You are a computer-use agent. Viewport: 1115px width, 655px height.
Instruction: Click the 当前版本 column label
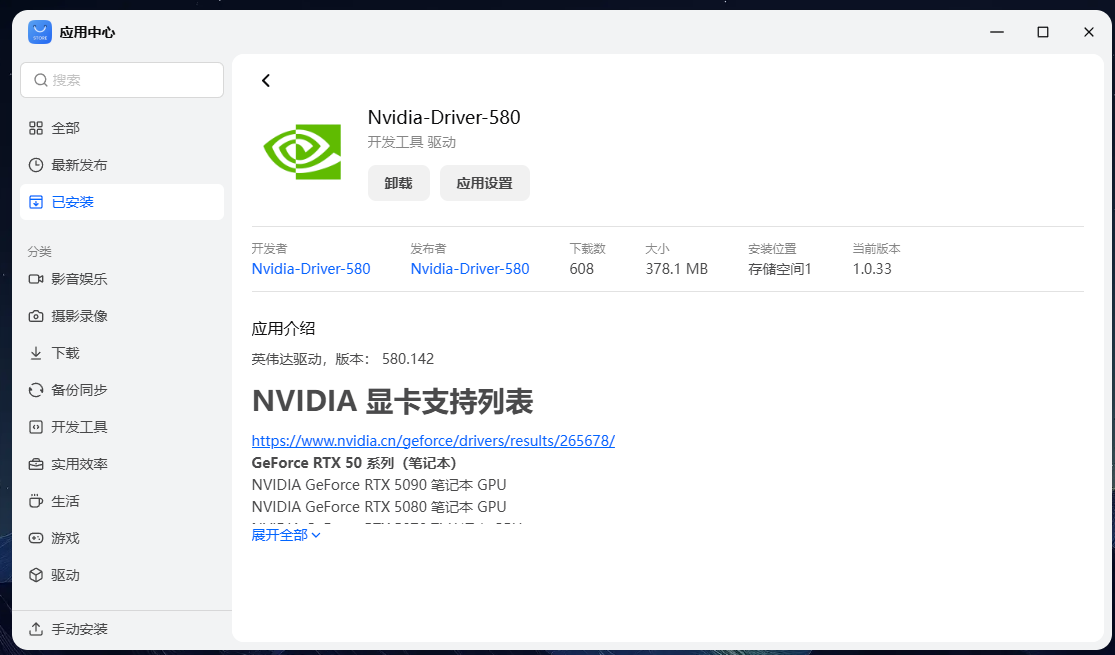tap(876, 249)
